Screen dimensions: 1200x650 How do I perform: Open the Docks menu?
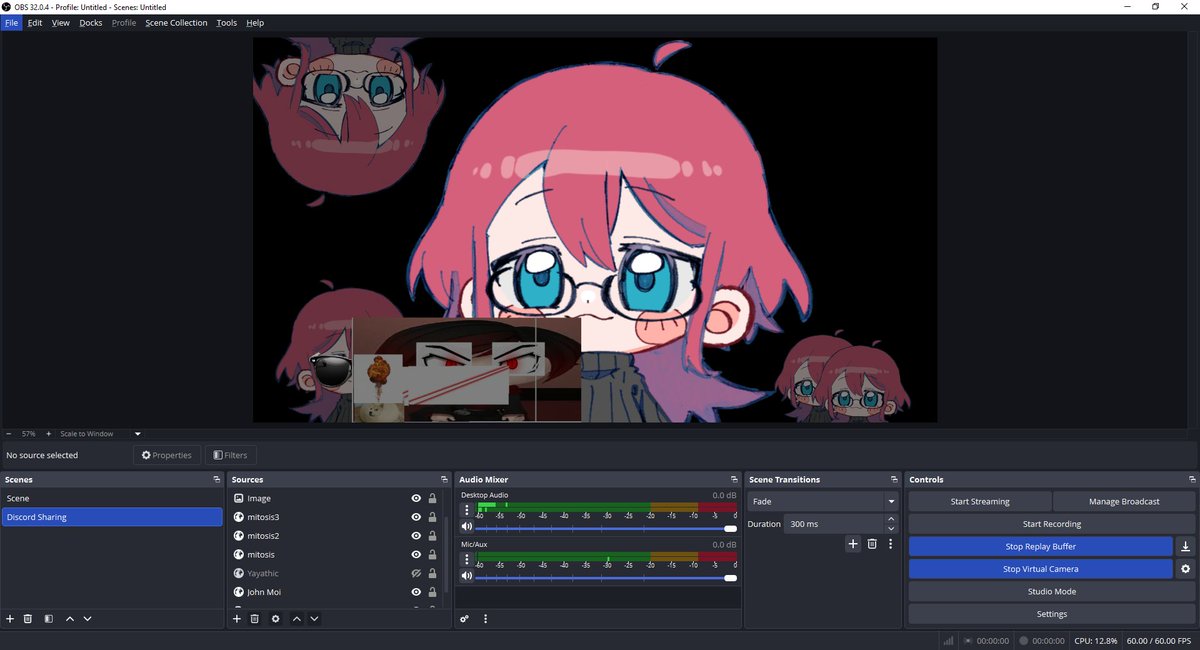point(91,22)
